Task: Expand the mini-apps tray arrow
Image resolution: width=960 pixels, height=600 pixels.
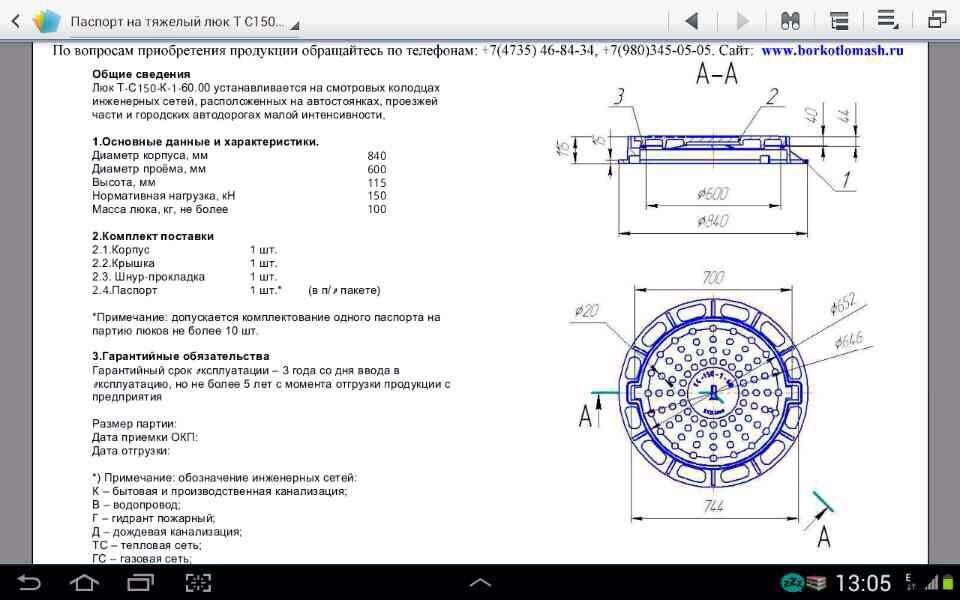Action: pyautogui.click(x=479, y=582)
